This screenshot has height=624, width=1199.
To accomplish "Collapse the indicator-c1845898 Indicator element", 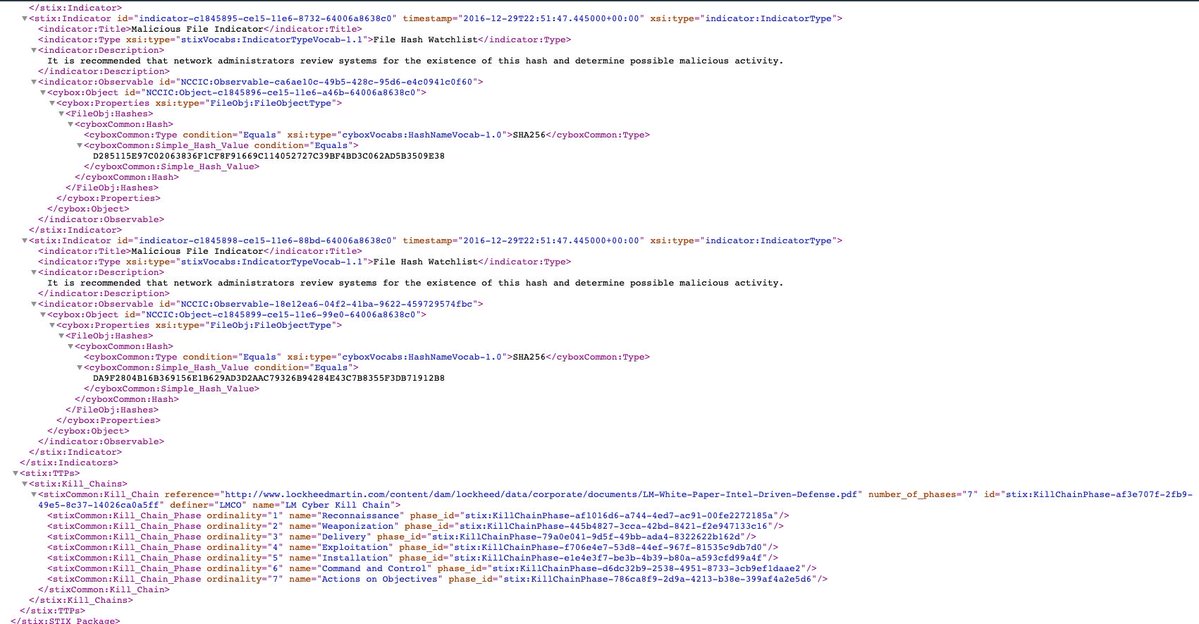I will coord(25,241).
